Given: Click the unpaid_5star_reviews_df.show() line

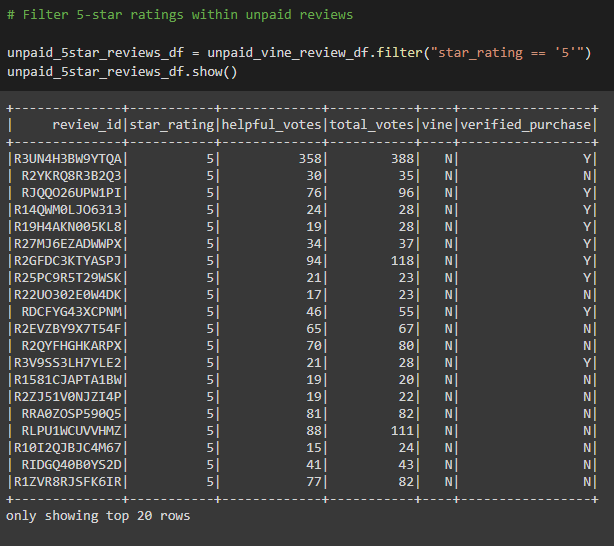Looking at the screenshot, I should (x=122, y=72).
